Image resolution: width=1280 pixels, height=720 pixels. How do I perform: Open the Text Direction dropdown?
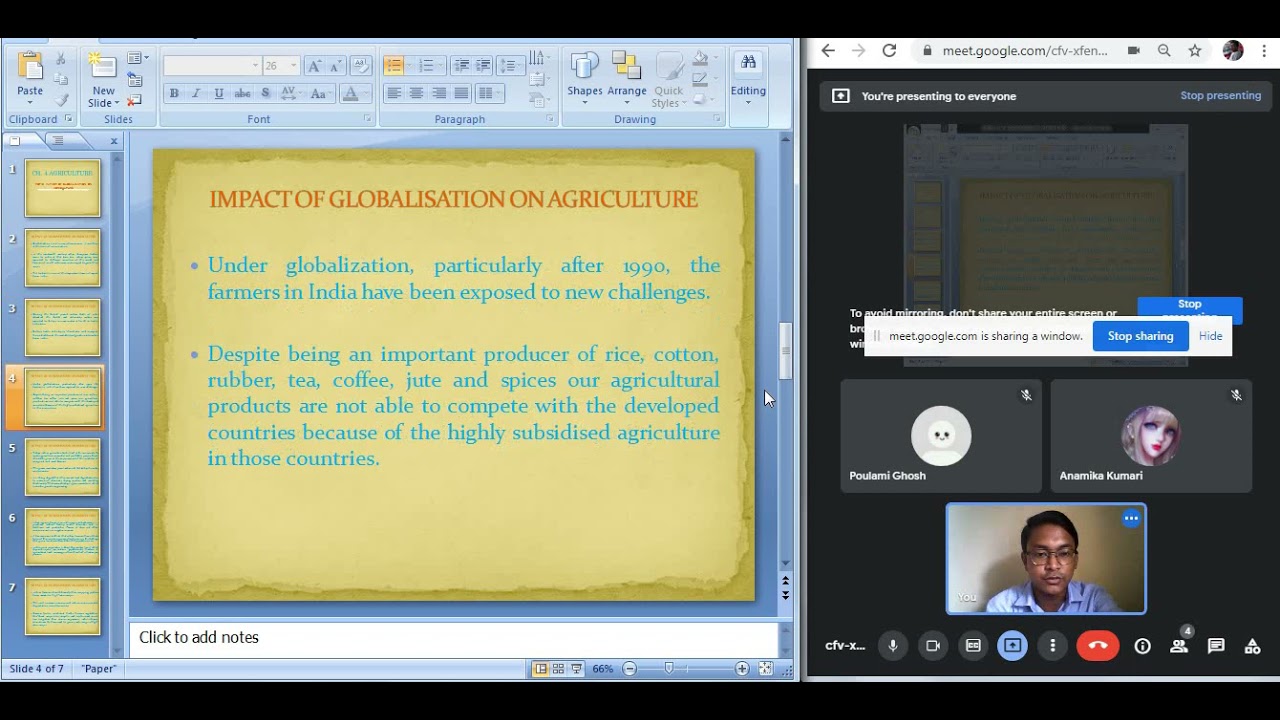[x=540, y=59]
